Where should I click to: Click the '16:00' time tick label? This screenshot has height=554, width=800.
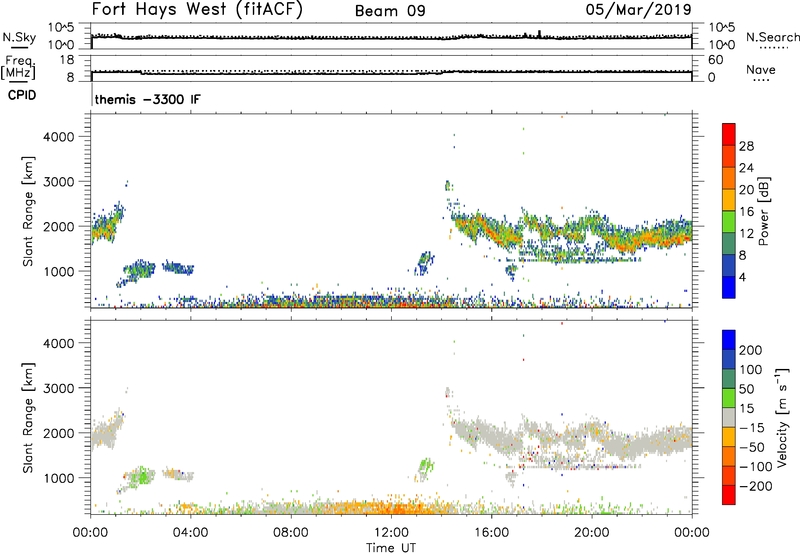pyautogui.click(x=491, y=533)
